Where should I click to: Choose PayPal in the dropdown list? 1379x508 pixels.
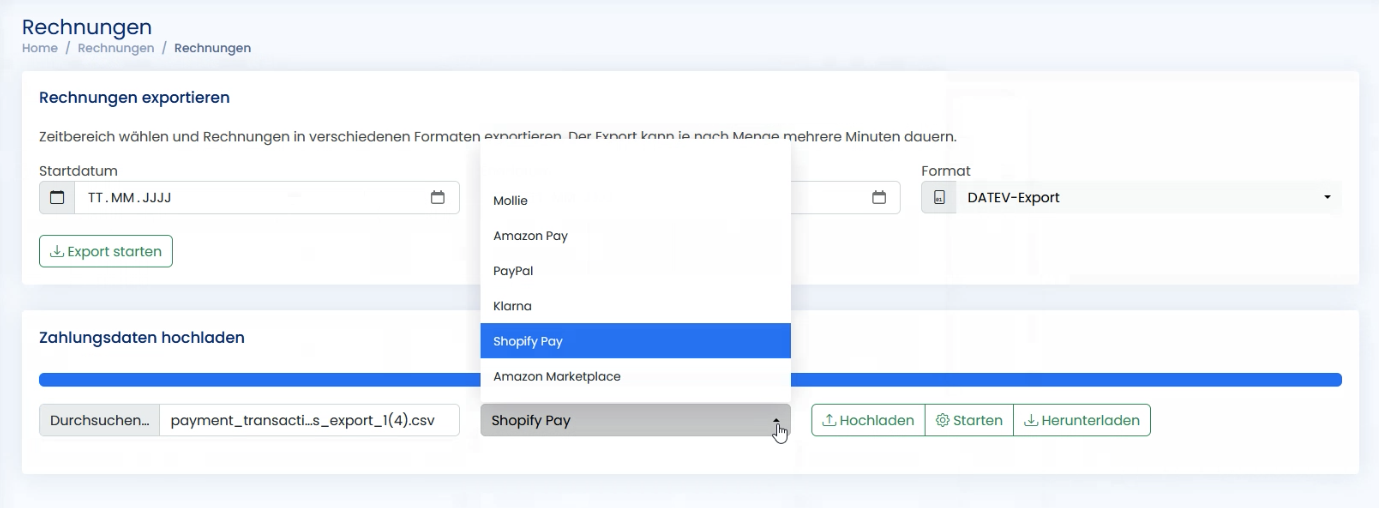click(x=635, y=271)
